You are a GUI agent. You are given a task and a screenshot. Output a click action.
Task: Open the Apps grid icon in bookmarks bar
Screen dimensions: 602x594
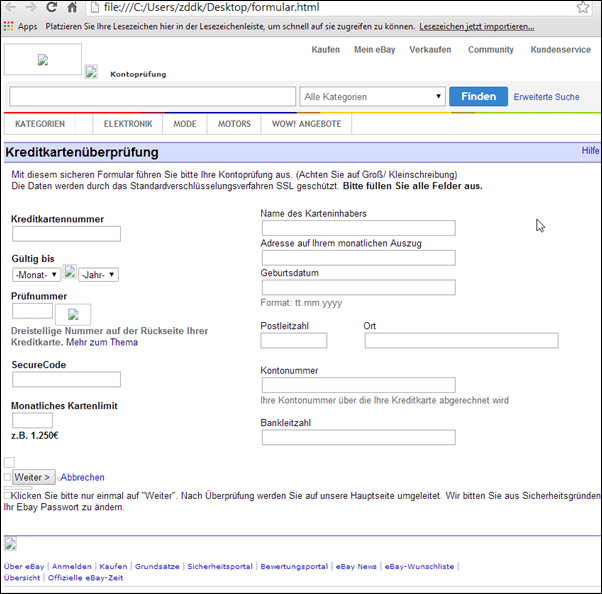(x=8, y=26)
